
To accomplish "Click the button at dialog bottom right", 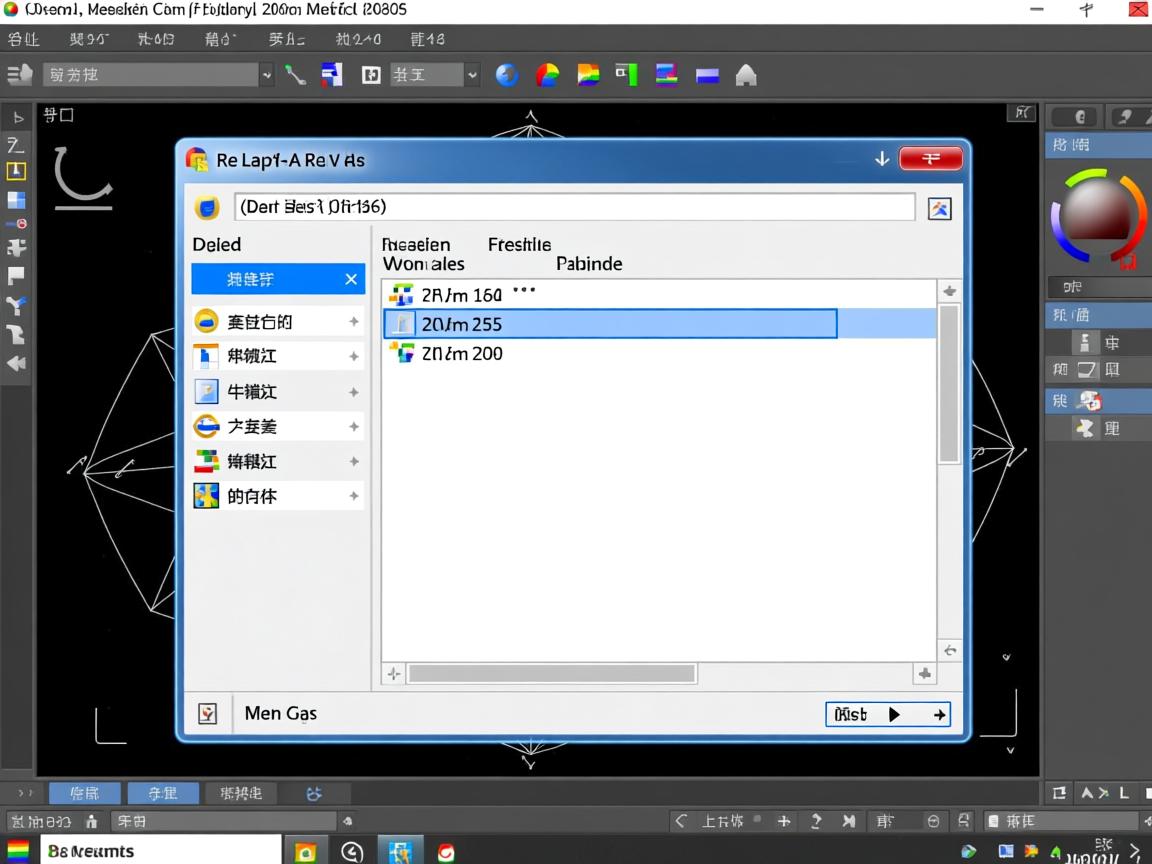I will click(887, 714).
